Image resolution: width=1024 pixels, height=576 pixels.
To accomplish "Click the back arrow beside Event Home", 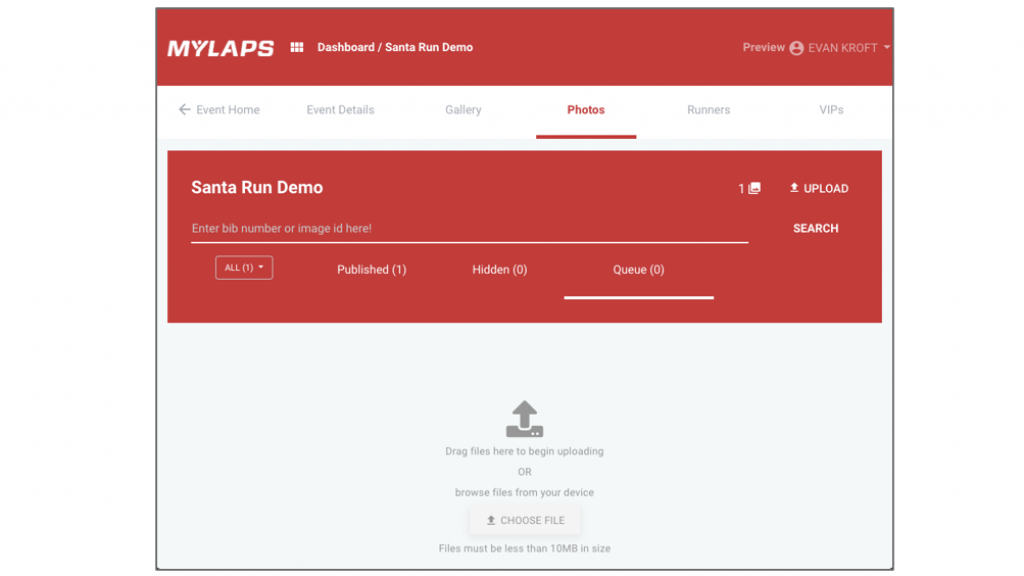I will (x=184, y=110).
